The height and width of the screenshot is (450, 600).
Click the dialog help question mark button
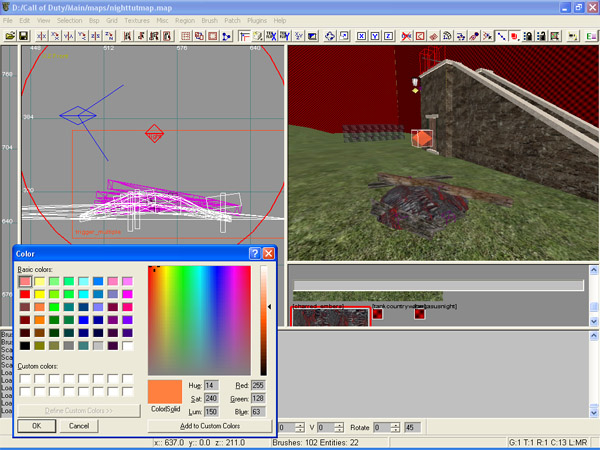255,253
